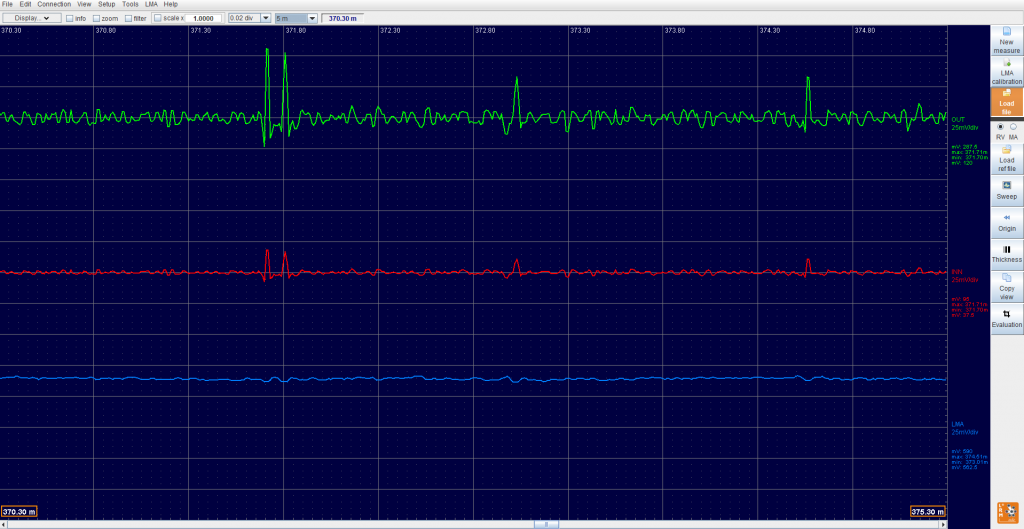Screen dimensions: 1024x529
Task: Click the Copy view button
Action: point(1006,287)
